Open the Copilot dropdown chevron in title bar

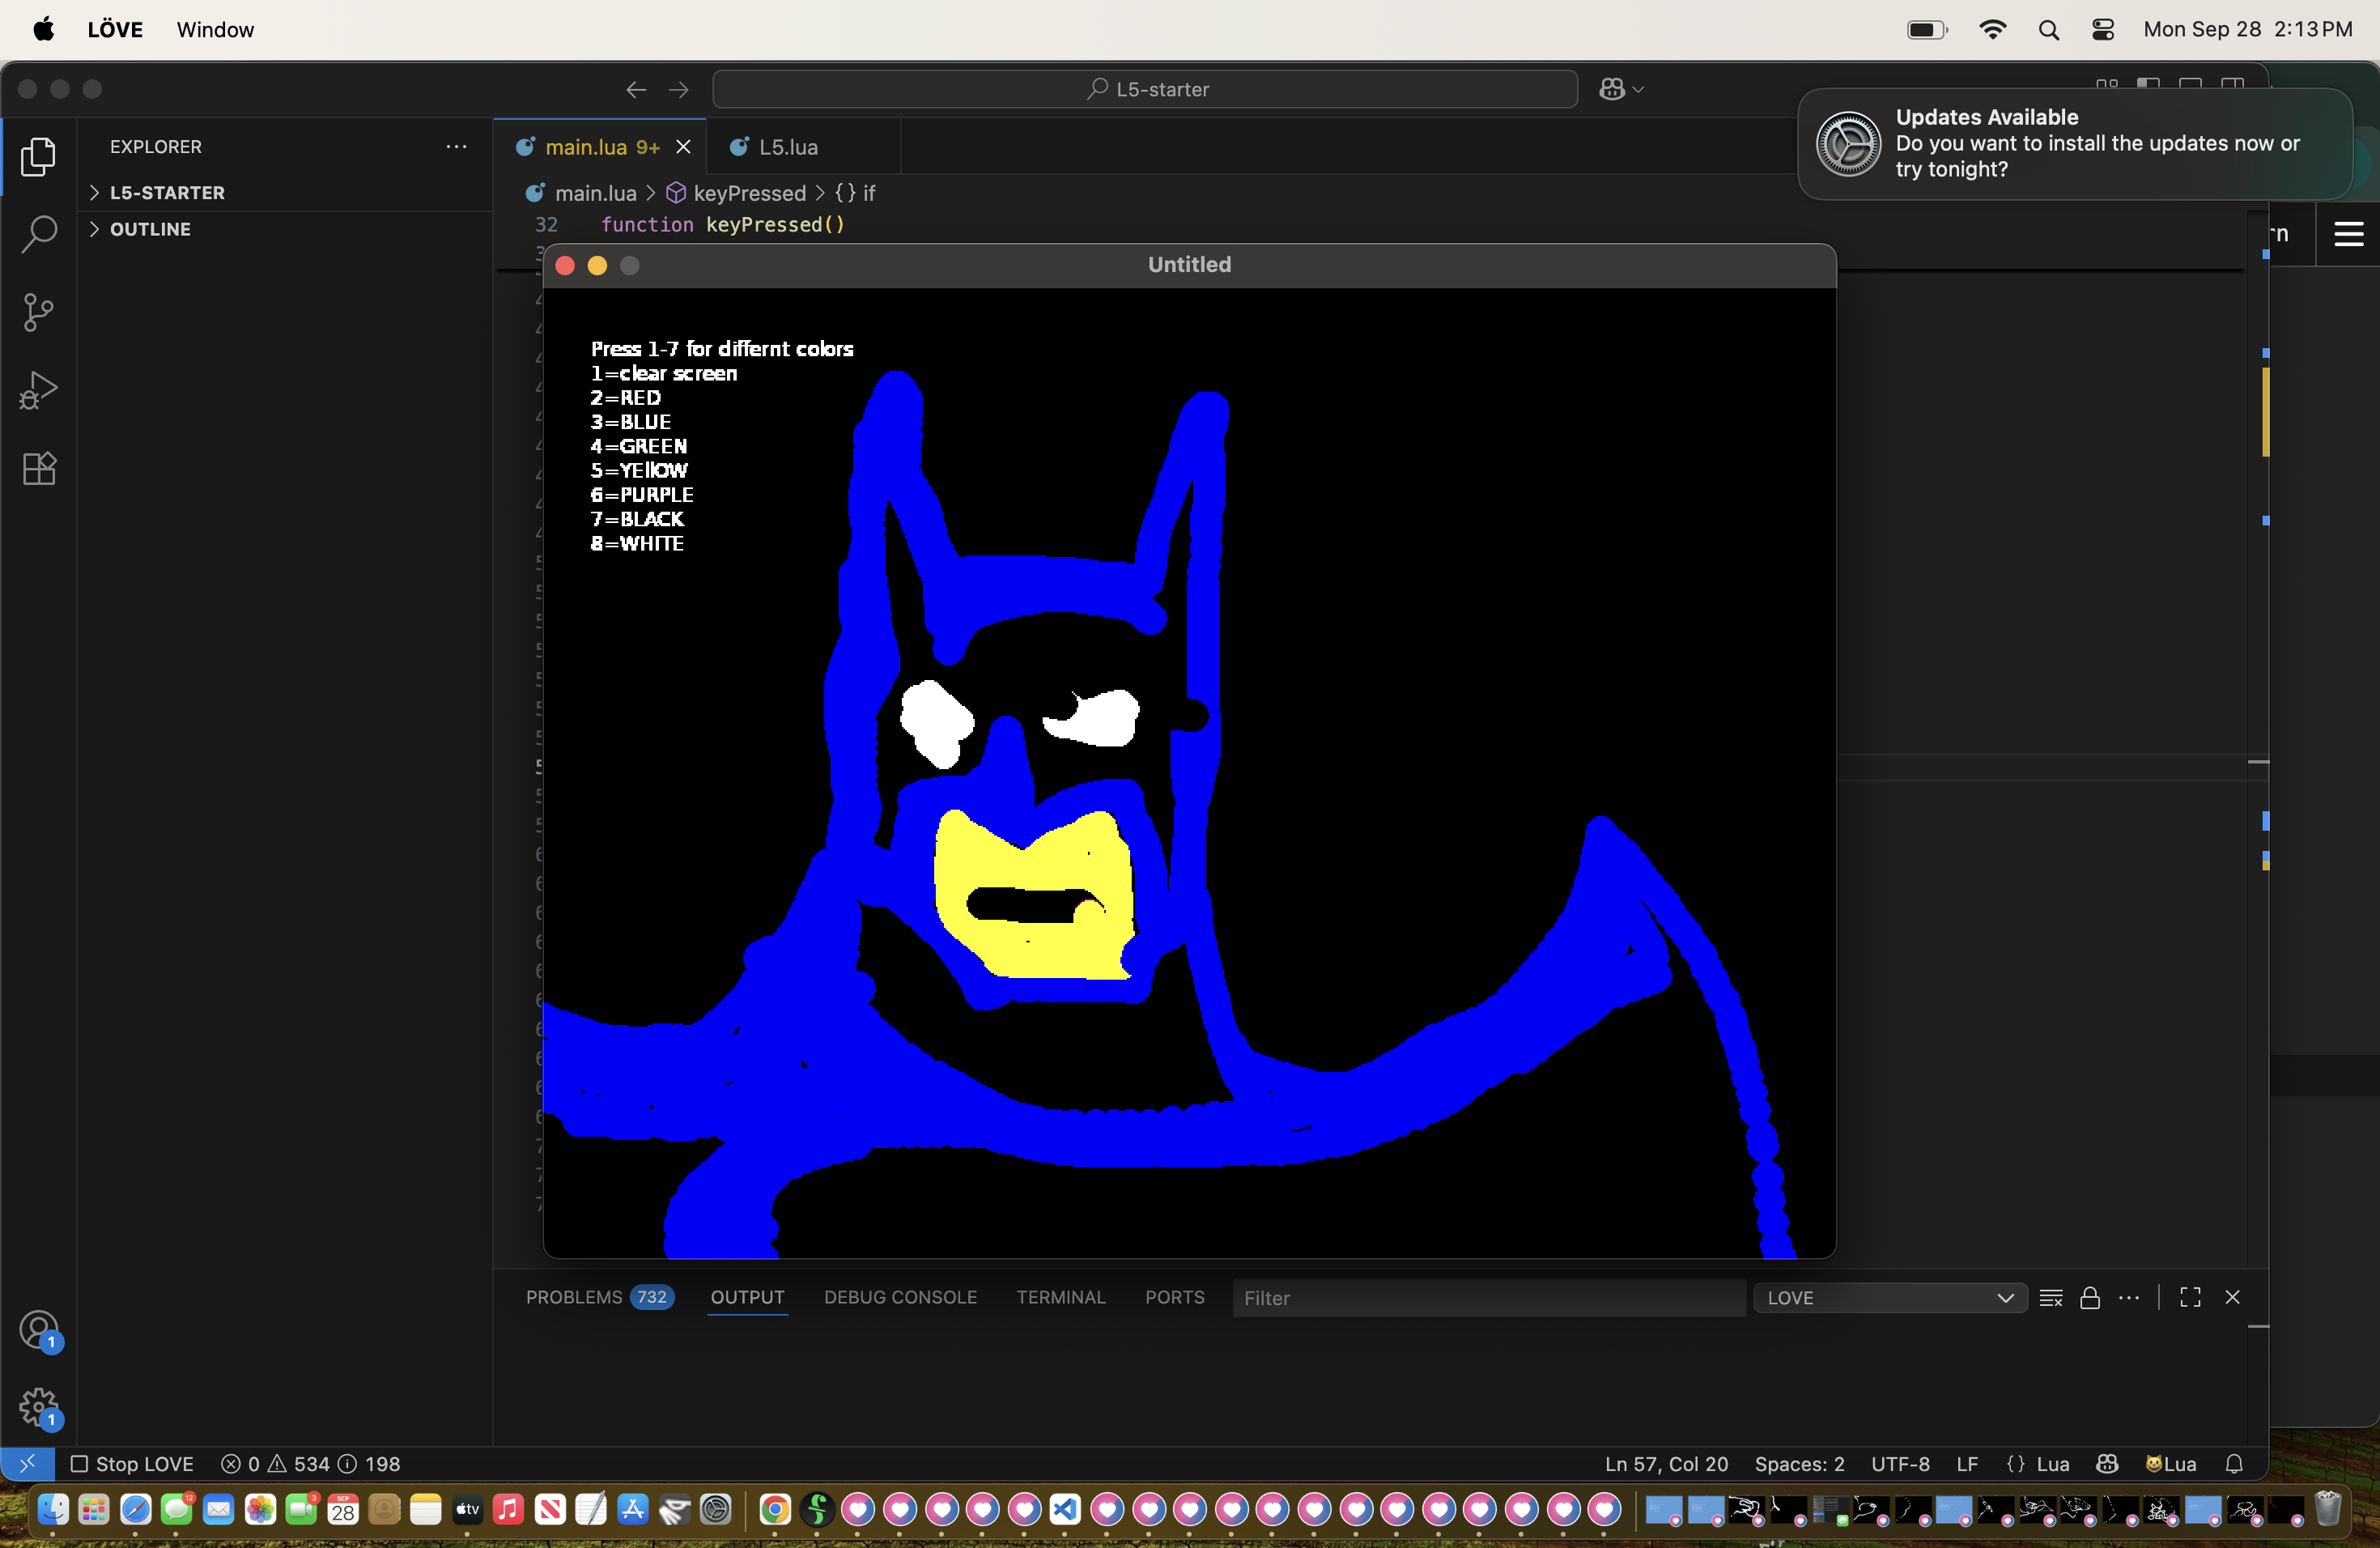point(1638,89)
